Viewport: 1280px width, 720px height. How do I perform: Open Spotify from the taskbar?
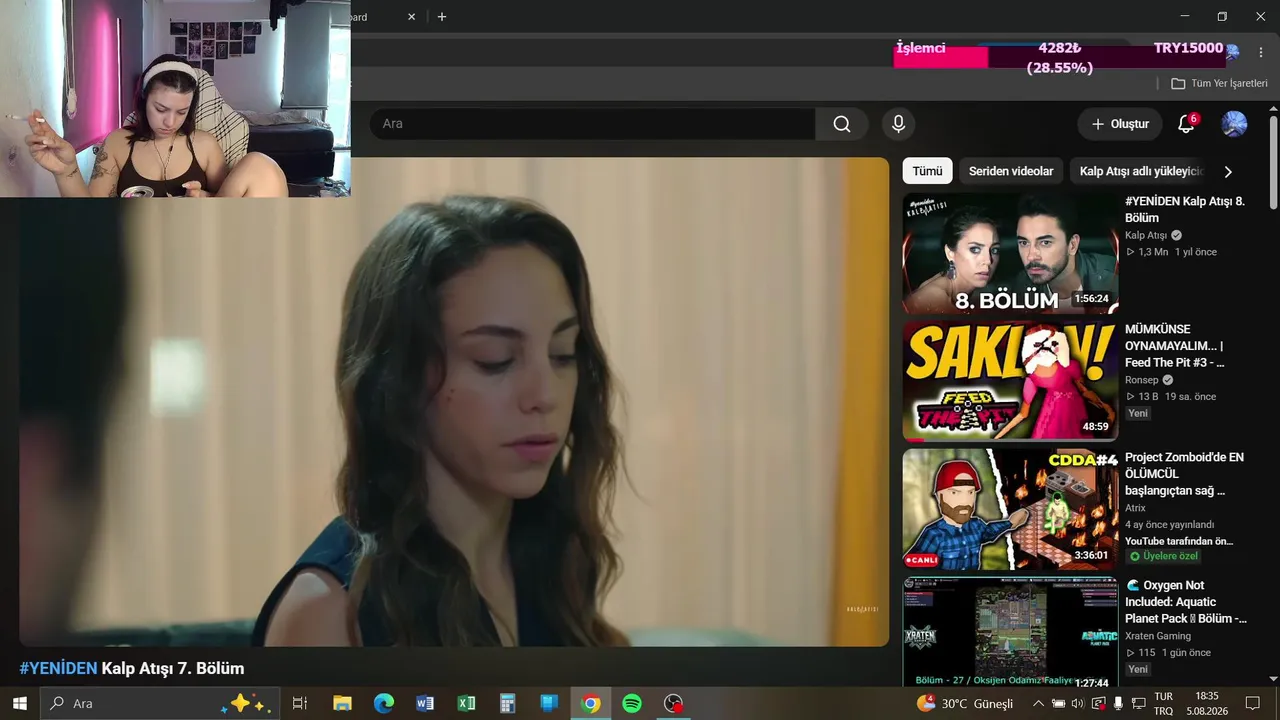(632, 703)
